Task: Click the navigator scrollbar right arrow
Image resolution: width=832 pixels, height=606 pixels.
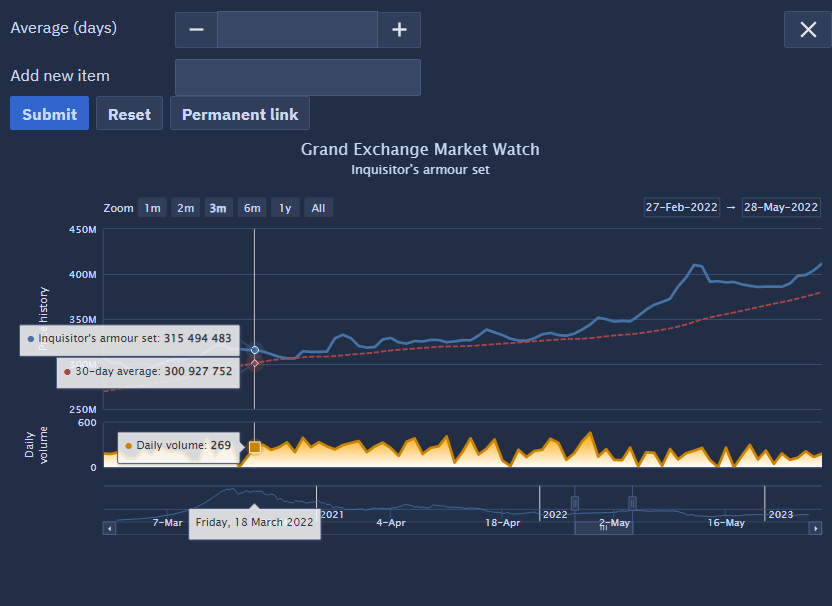Action: pyautogui.click(x=815, y=528)
